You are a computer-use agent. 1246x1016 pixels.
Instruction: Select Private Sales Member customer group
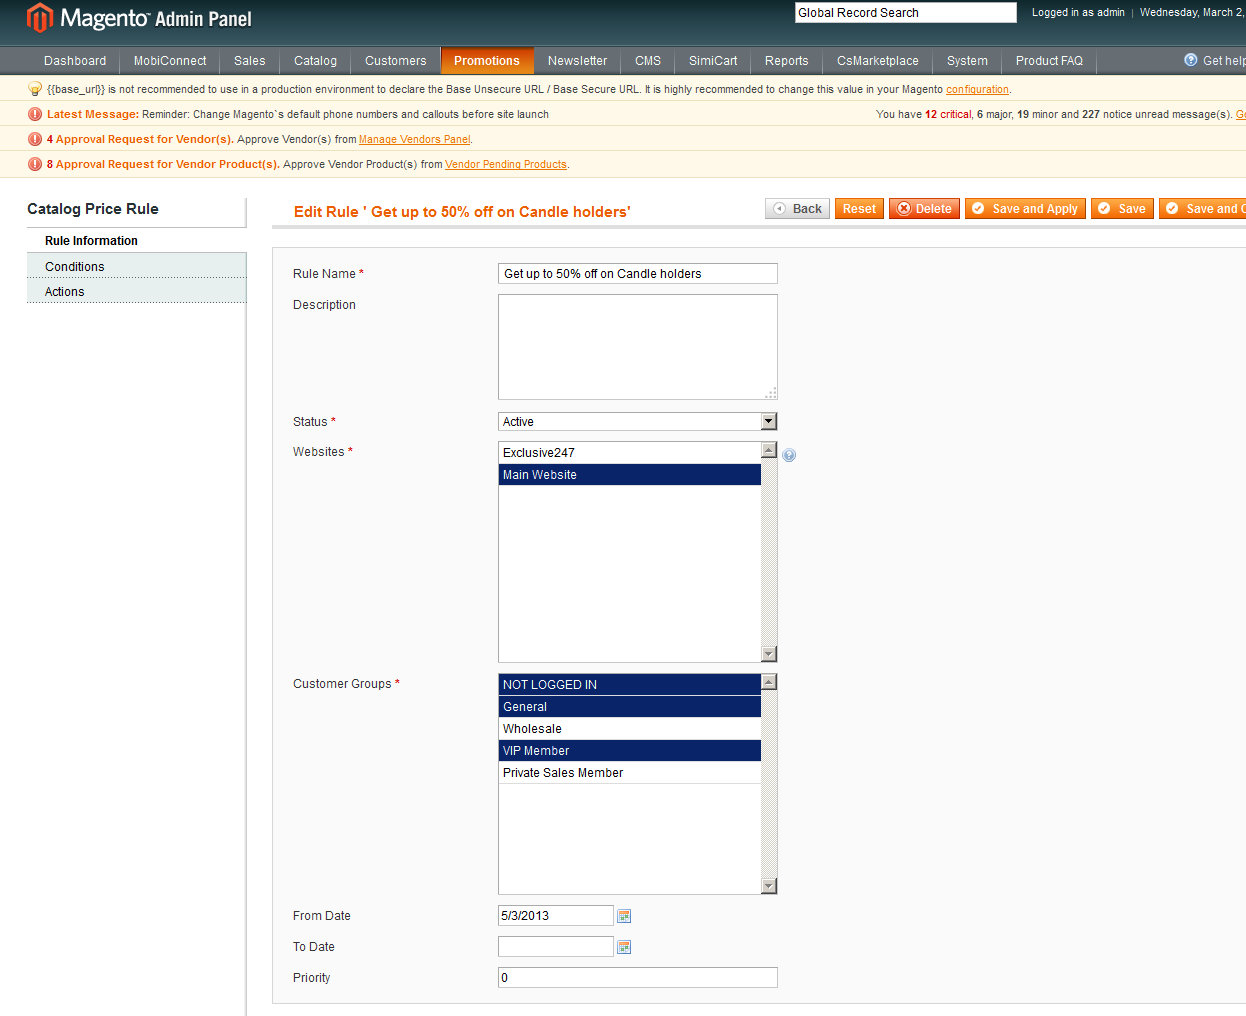point(630,773)
